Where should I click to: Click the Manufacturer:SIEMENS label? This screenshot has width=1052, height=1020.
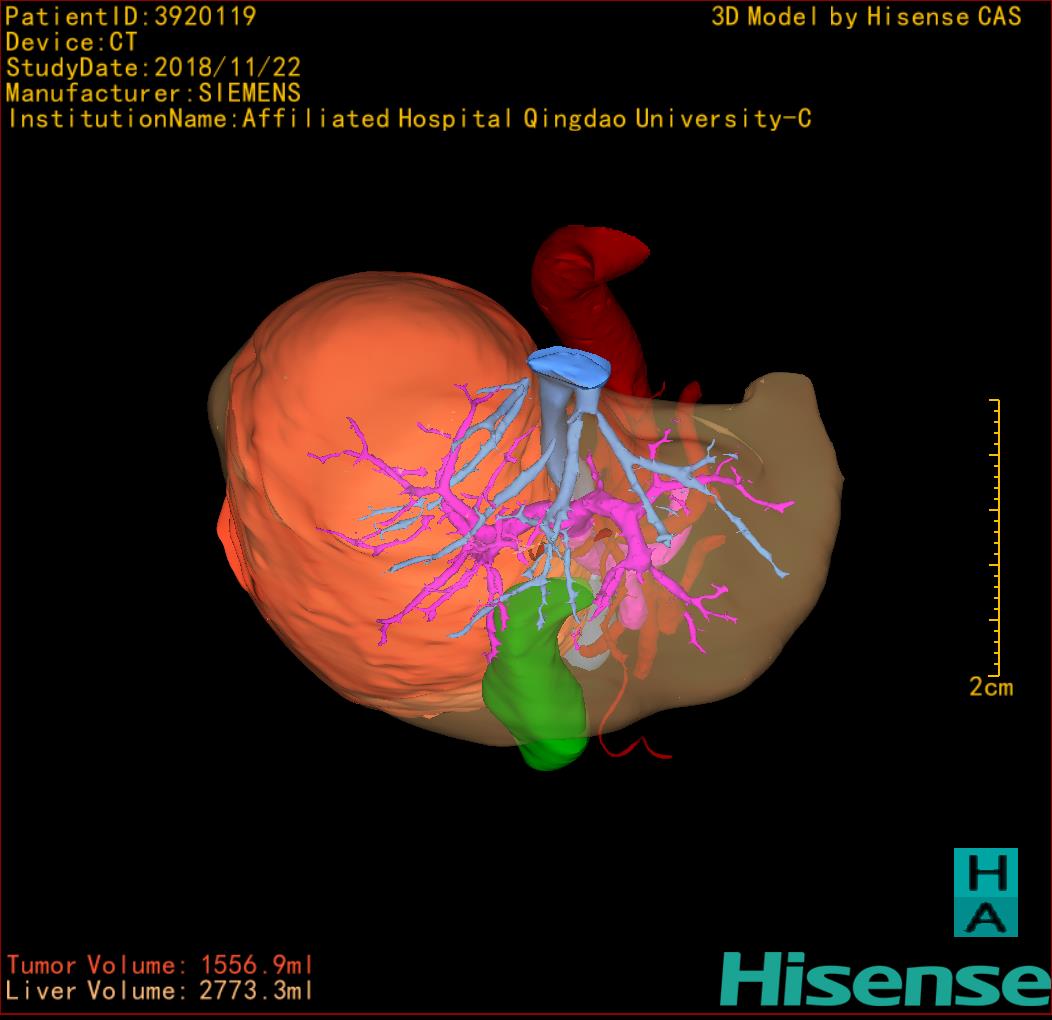(x=154, y=93)
